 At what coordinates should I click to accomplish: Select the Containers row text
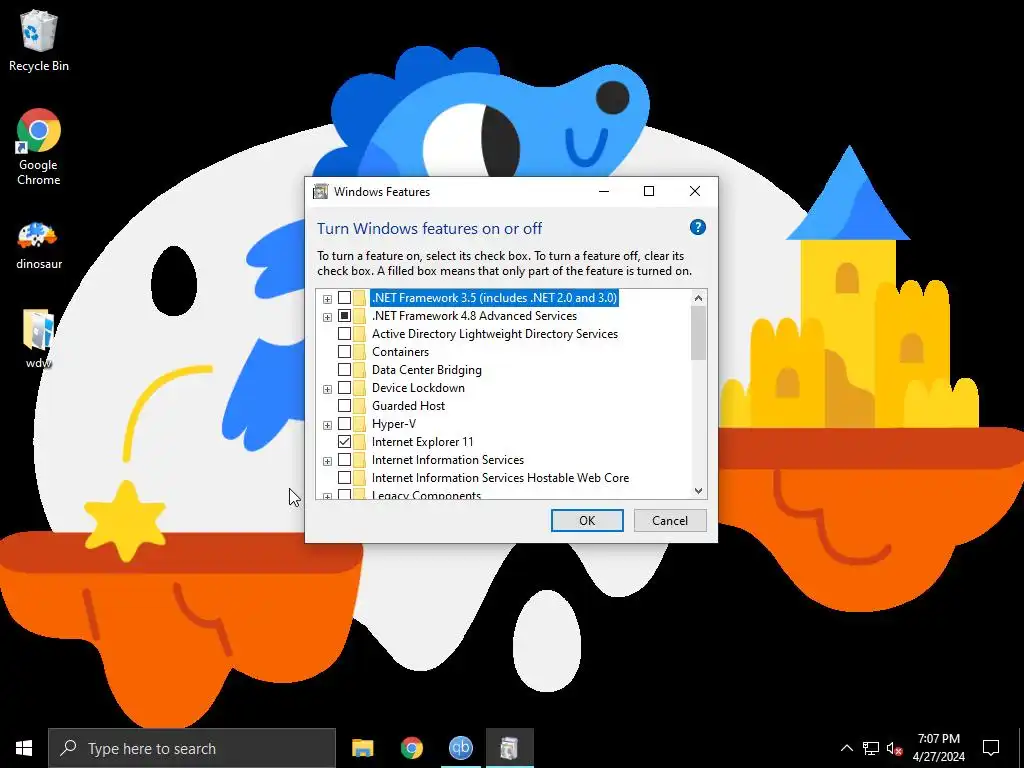click(x=400, y=351)
